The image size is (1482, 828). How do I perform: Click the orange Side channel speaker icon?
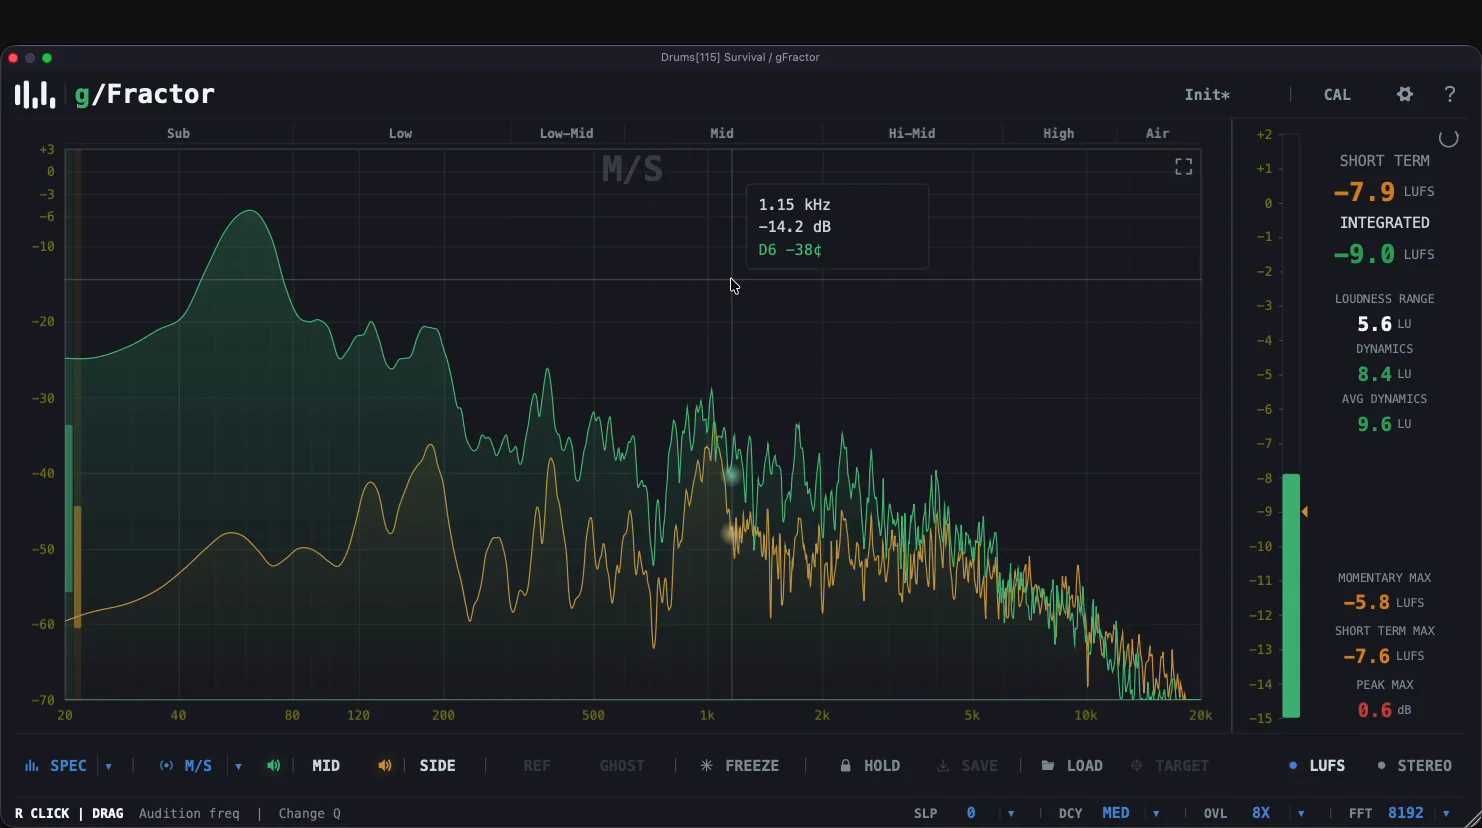click(x=384, y=766)
